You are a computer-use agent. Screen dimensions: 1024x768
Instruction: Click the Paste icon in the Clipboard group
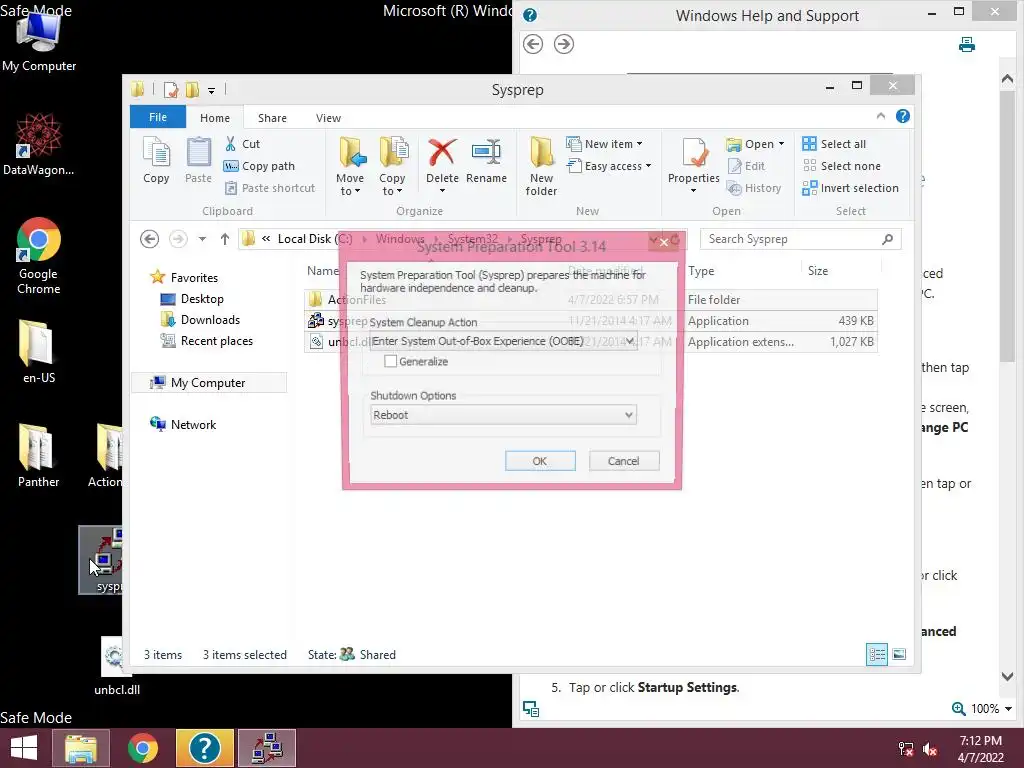[x=198, y=161]
